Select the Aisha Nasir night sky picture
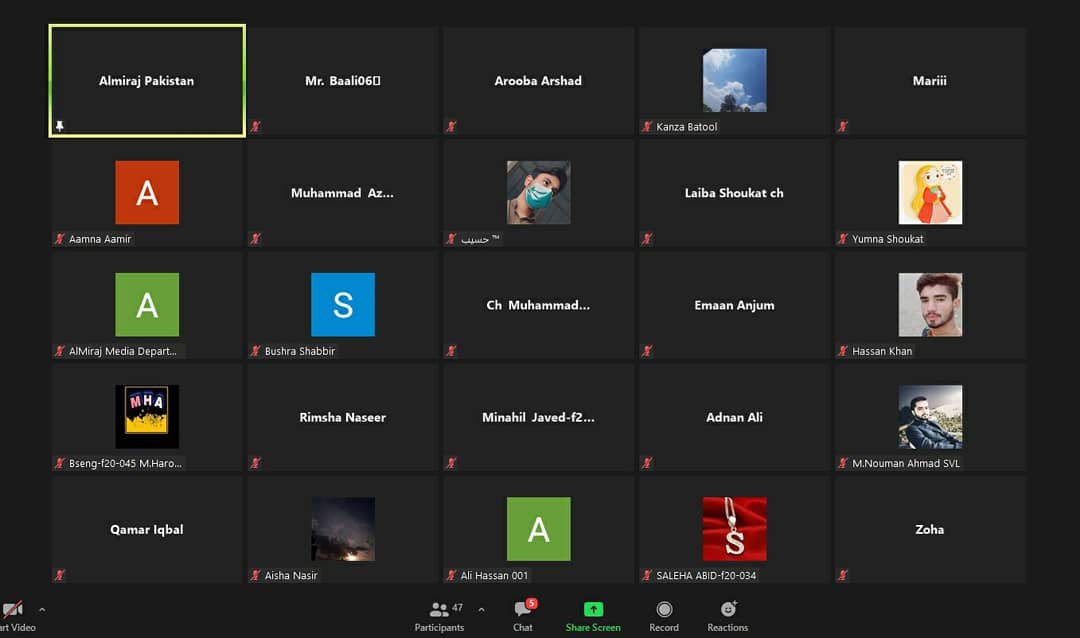 pyautogui.click(x=343, y=529)
